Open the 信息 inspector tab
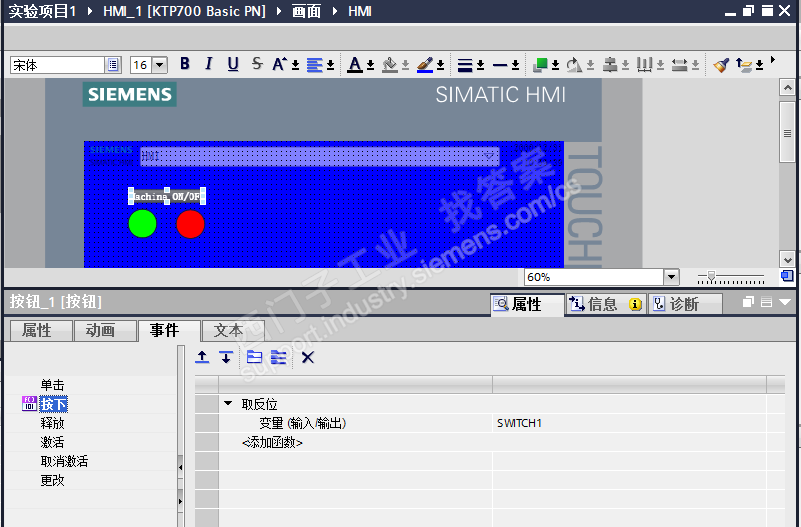This screenshot has width=801, height=527. pos(606,304)
